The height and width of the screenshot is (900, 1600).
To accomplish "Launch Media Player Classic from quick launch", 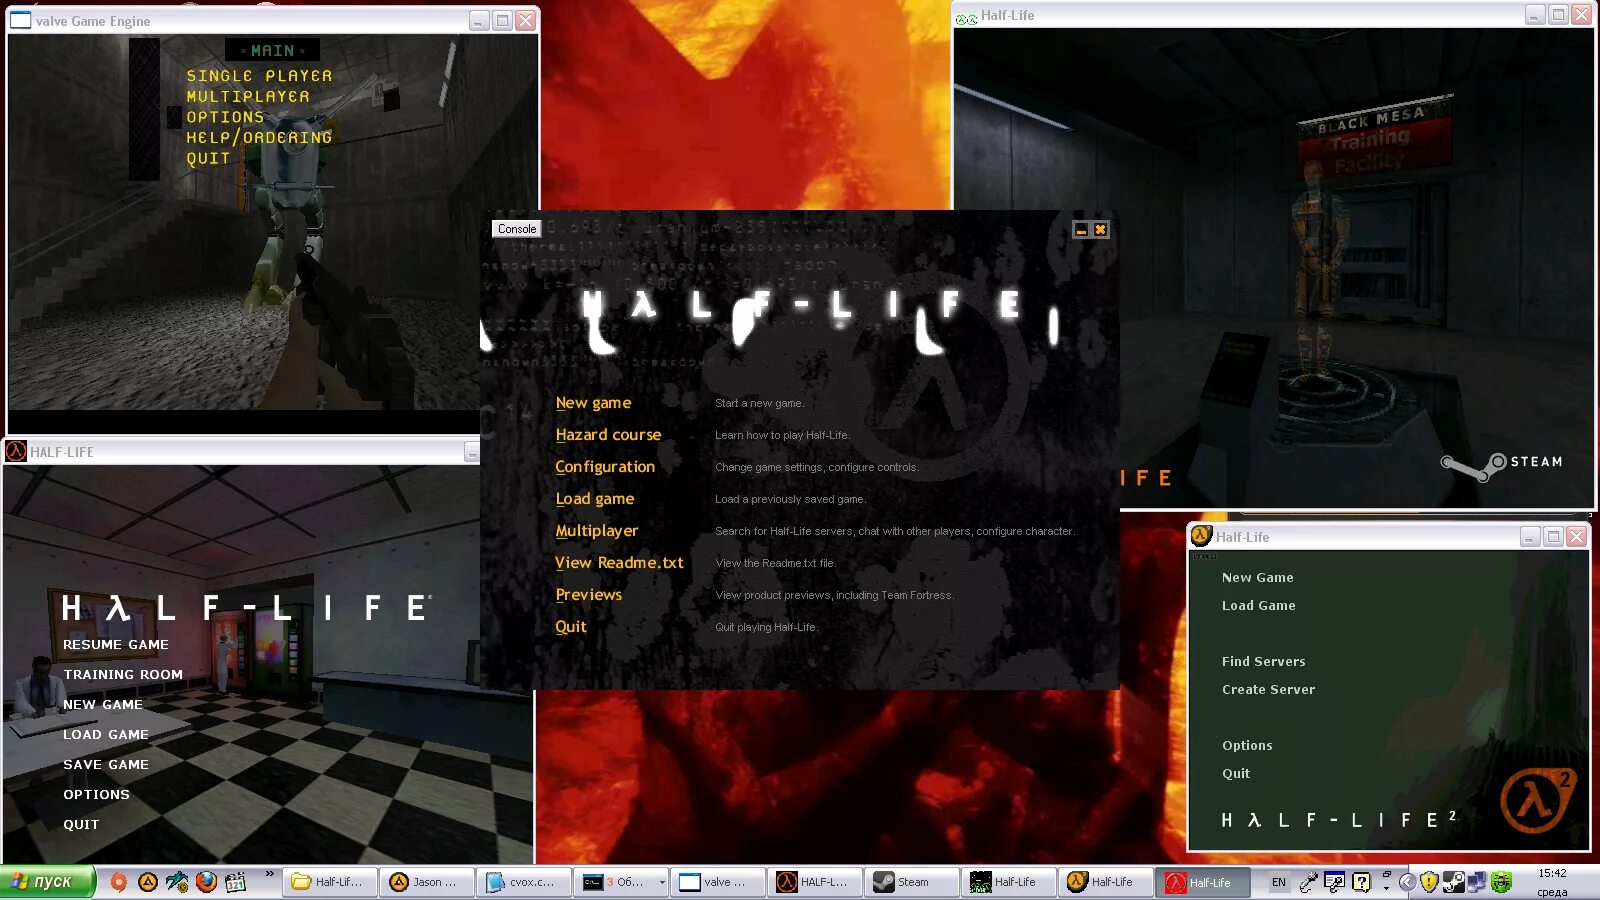I will click(x=234, y=883).
